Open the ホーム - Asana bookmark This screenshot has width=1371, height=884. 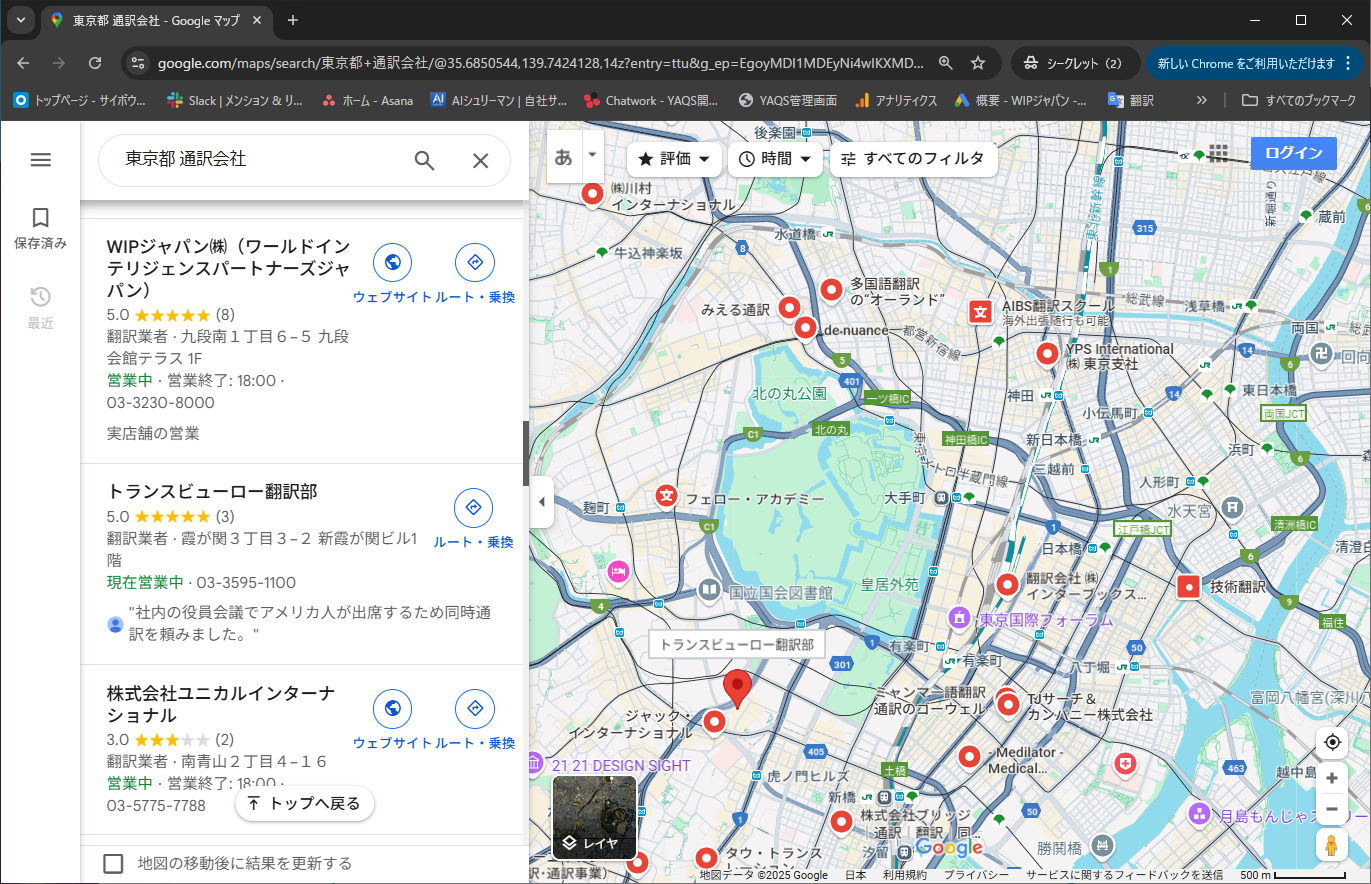click(367, 100)
